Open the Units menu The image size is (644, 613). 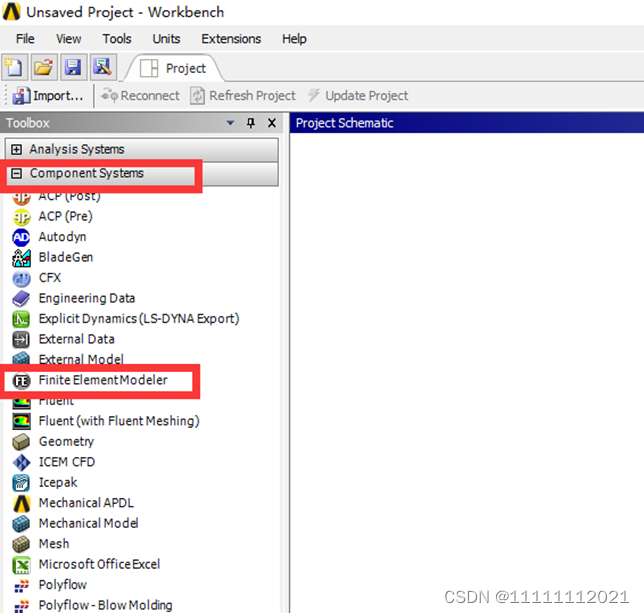166,39
